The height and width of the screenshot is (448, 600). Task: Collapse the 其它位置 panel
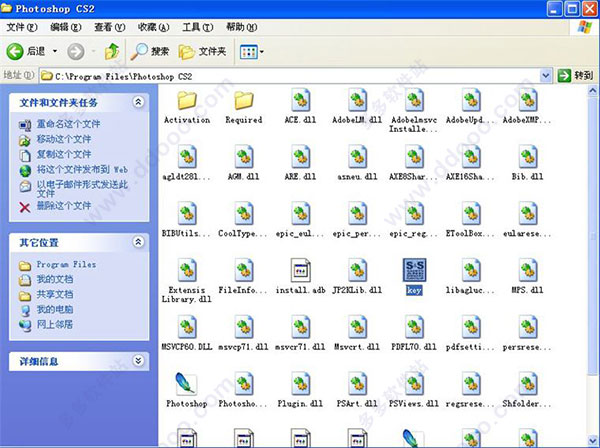pos(138,242)
